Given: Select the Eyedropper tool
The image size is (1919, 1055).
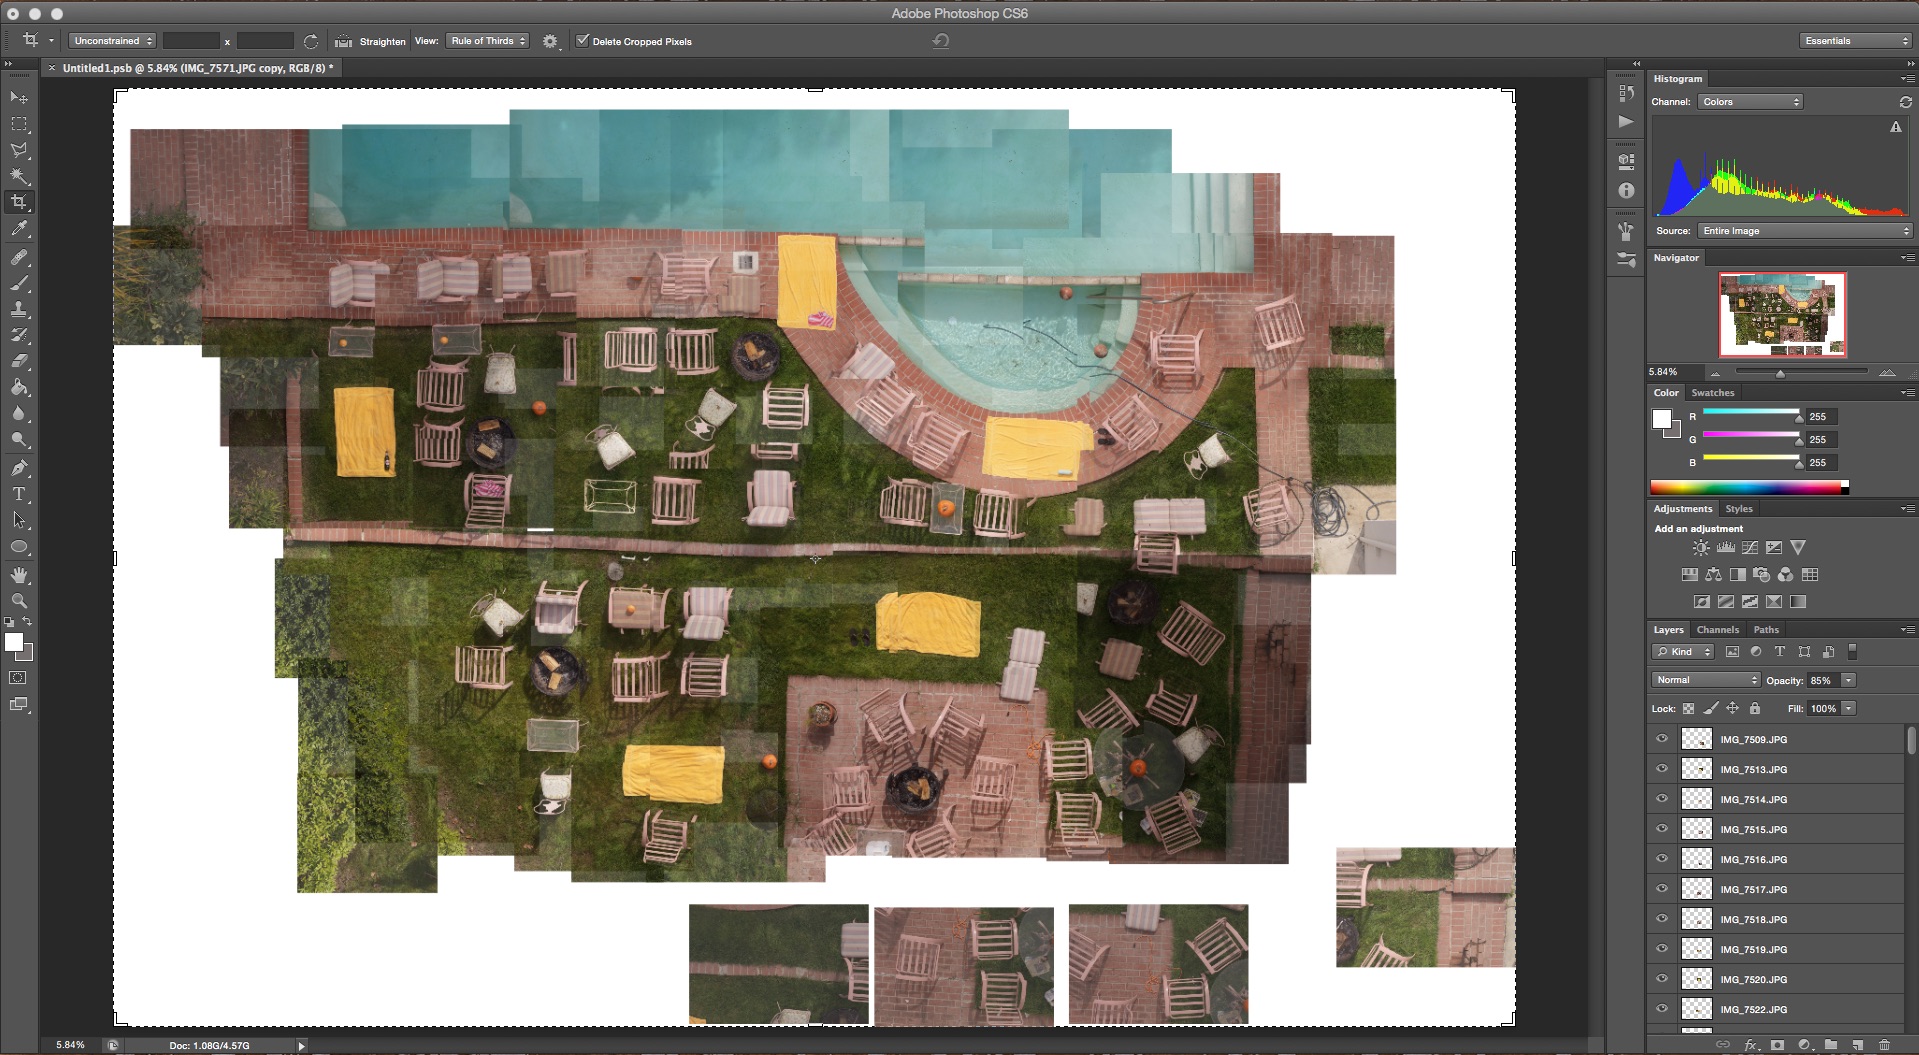Looking at the screenshot, I should pos(19,229).
